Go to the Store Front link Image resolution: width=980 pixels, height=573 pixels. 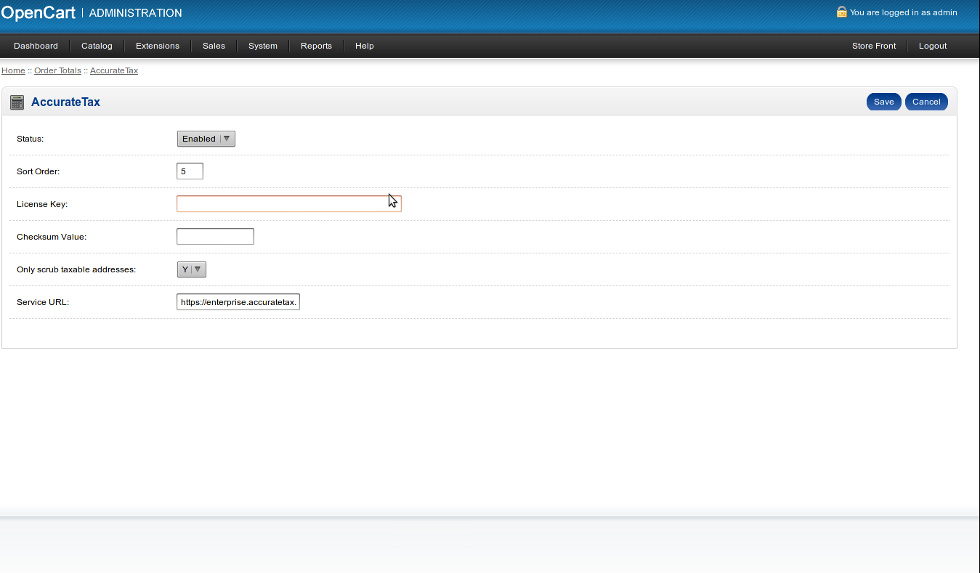[x=874, y=46]
